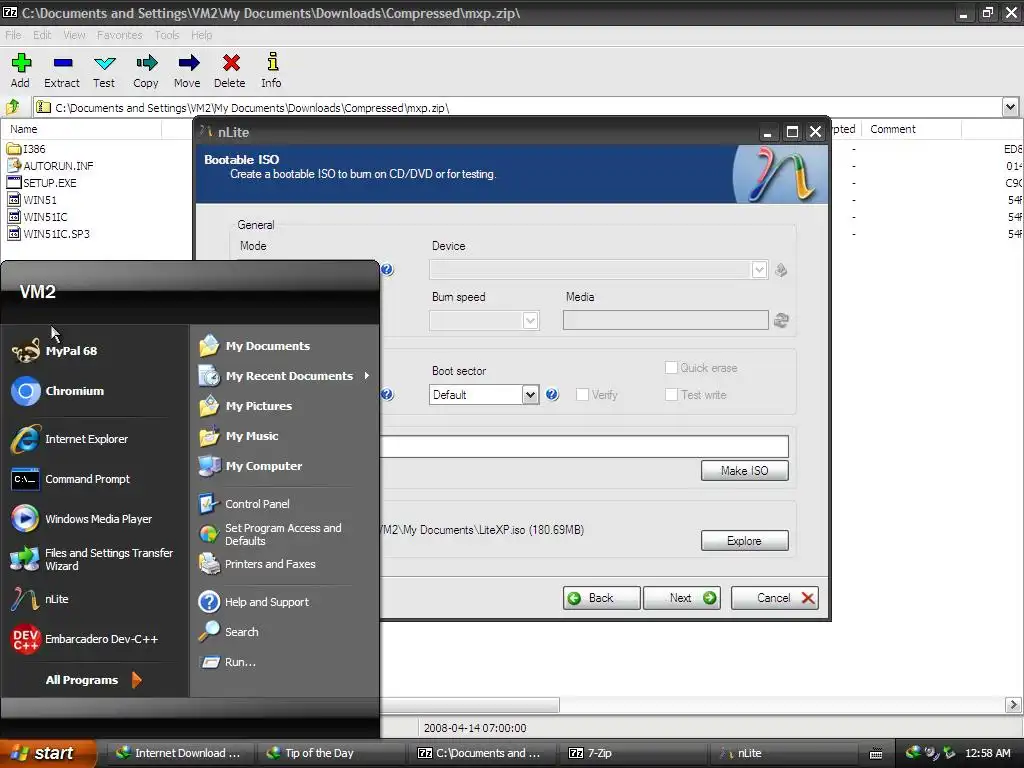Open the Edit menu in 7-Zip

pyautogui.click(x=42, y=35)
